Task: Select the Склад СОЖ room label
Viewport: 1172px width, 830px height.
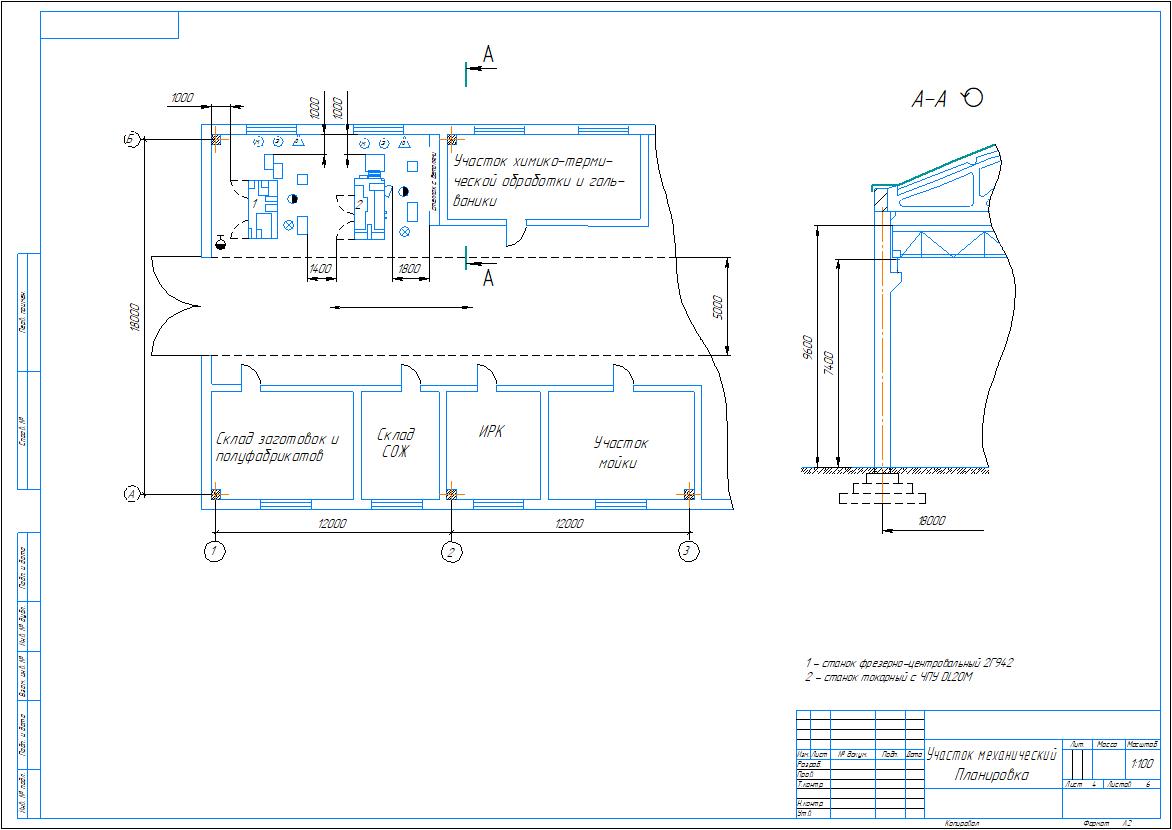Action: (x=395, y=442)
